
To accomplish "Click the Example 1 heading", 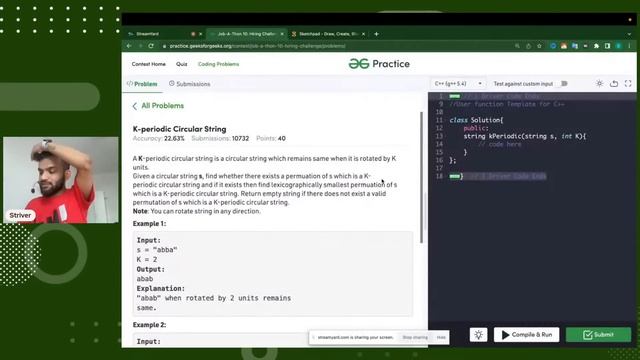I will (149, 224).
